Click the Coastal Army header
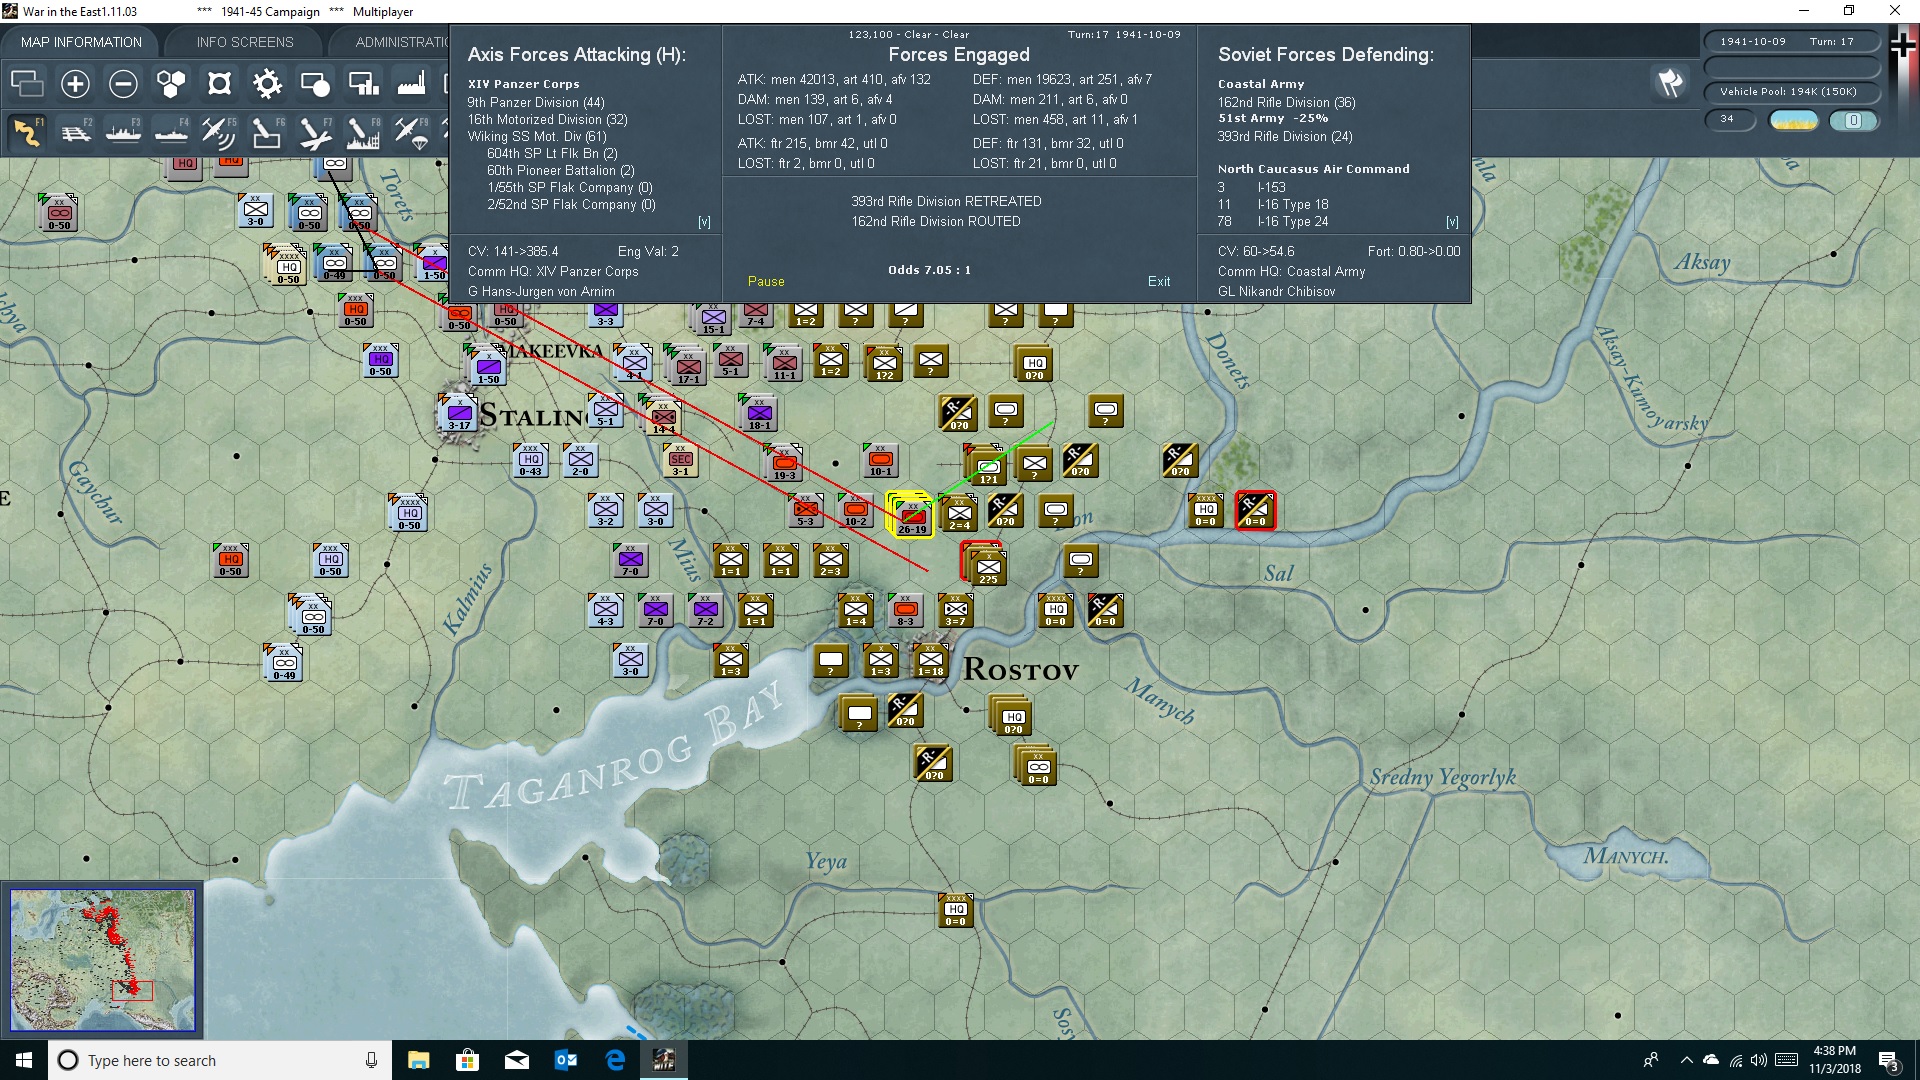 [1261, 84]
